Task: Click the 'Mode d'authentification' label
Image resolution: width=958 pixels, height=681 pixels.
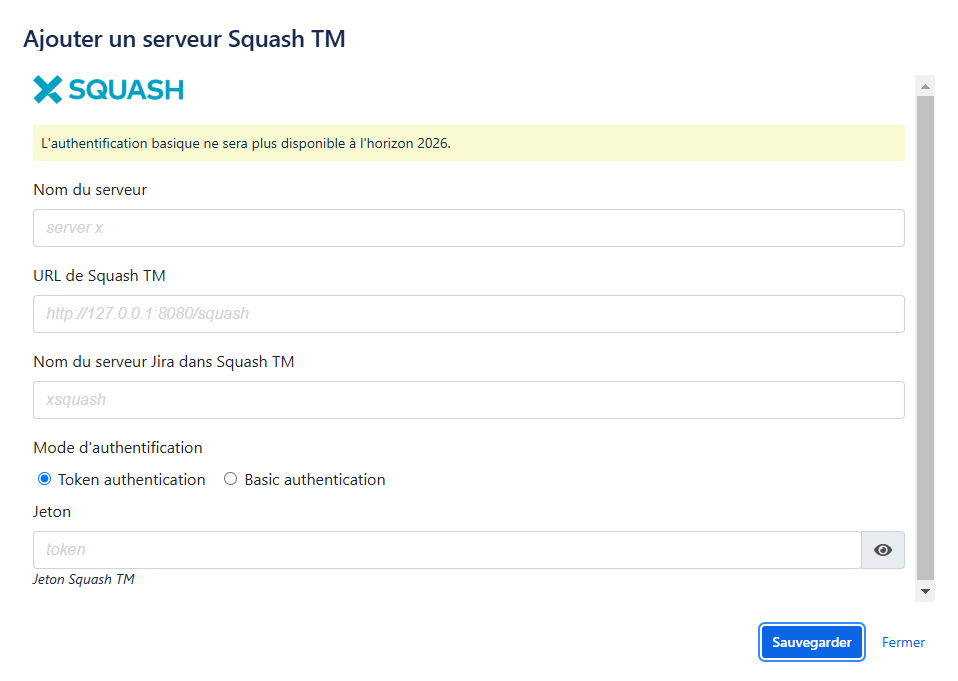Action: (118, 447)
